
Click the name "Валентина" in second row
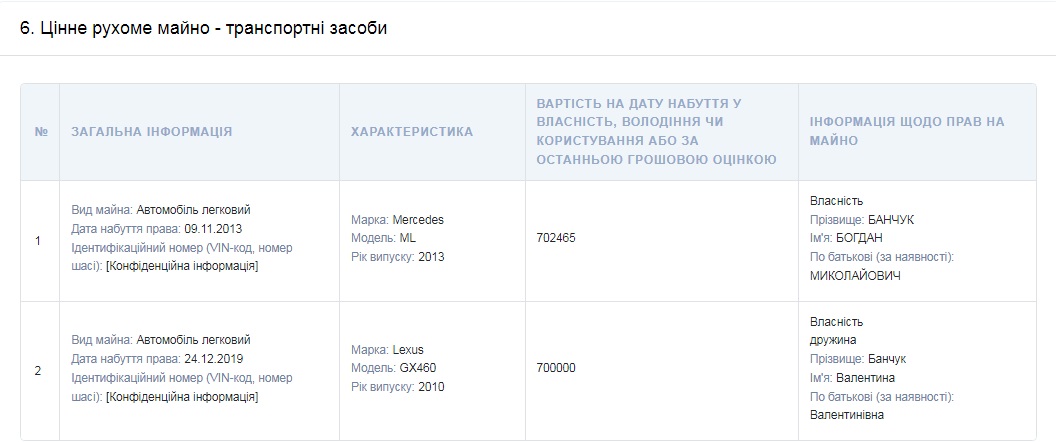coord(866,377)
